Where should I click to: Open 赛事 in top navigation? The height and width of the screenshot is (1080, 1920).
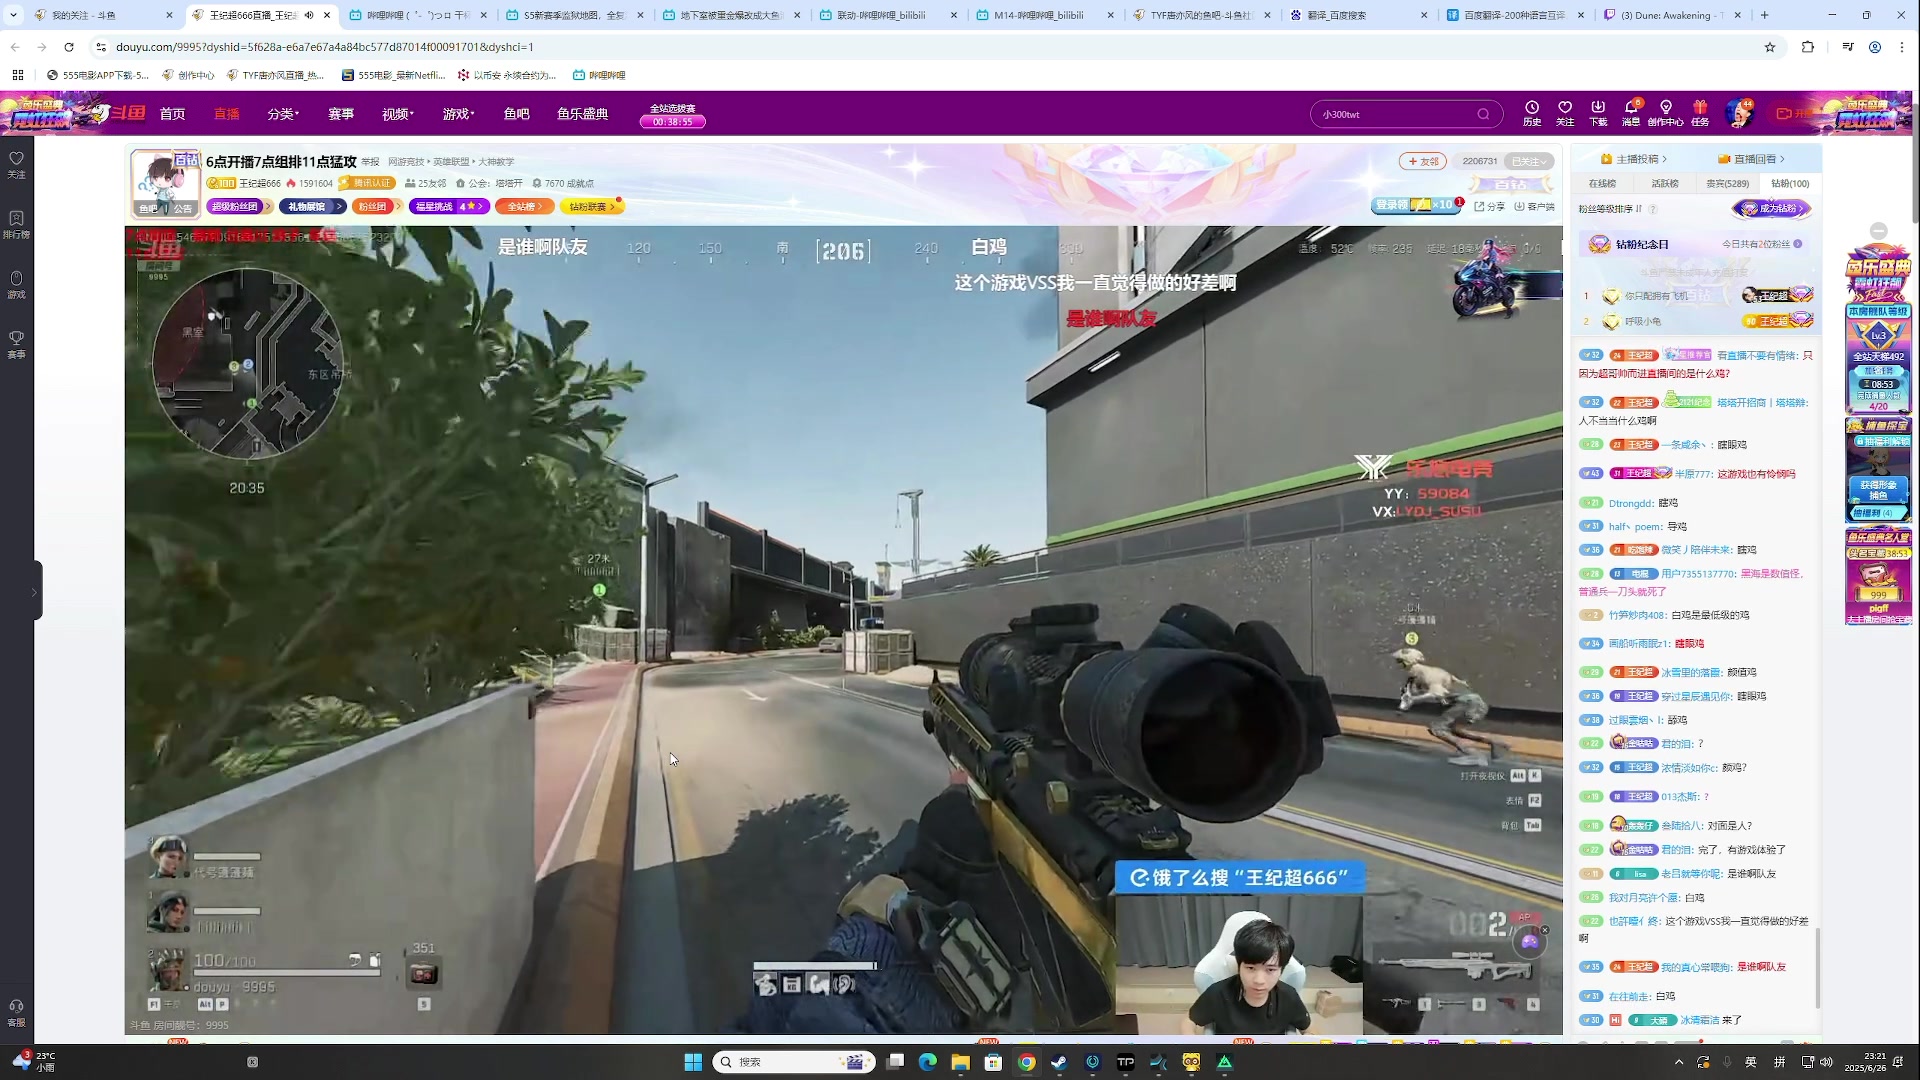pos(341,114)
